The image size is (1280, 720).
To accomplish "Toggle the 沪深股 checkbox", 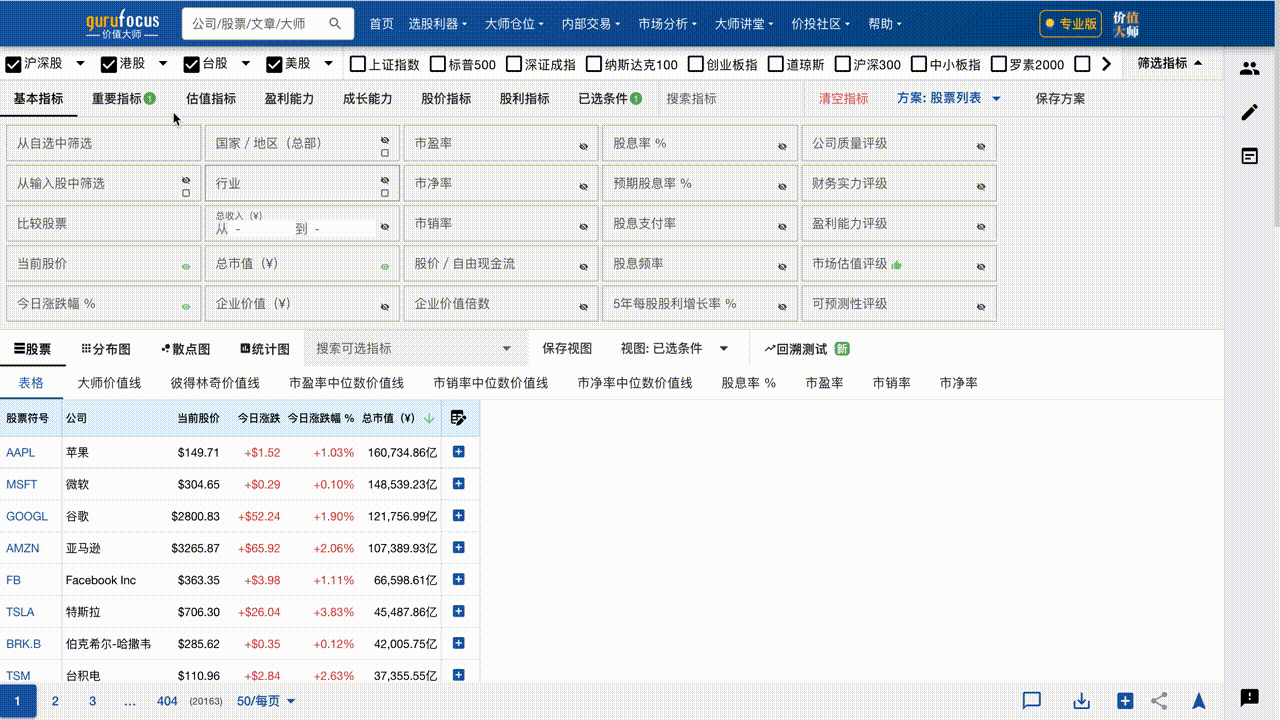I will (x=13, y=64).
